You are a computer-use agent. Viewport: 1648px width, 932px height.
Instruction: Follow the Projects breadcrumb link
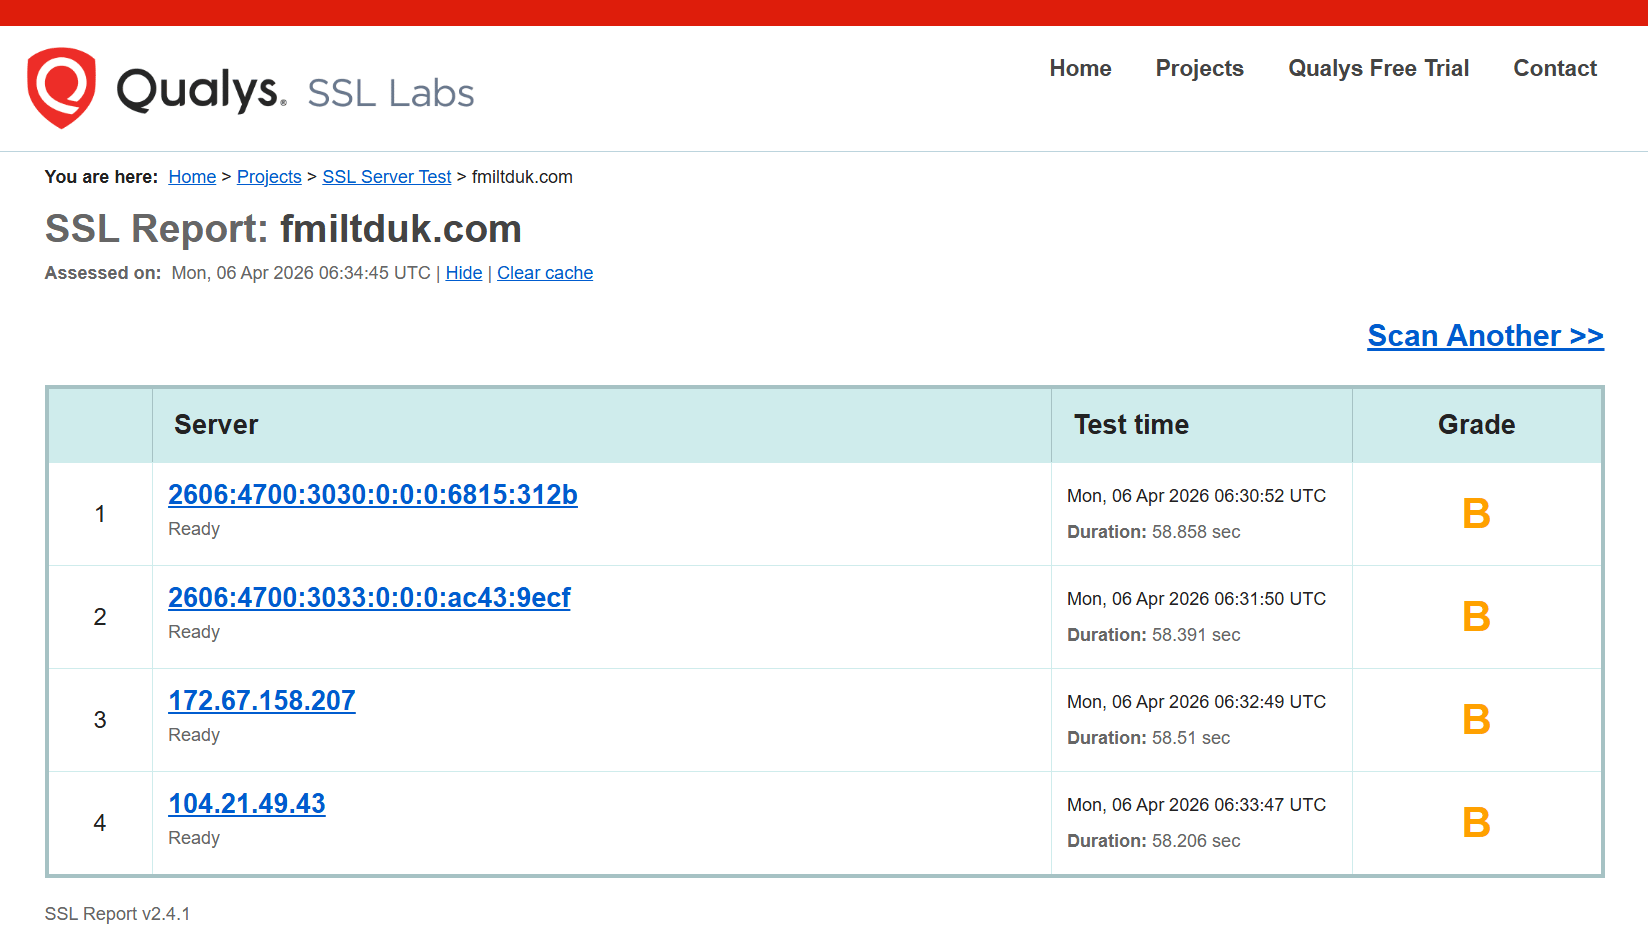click(x=269, y=177)
